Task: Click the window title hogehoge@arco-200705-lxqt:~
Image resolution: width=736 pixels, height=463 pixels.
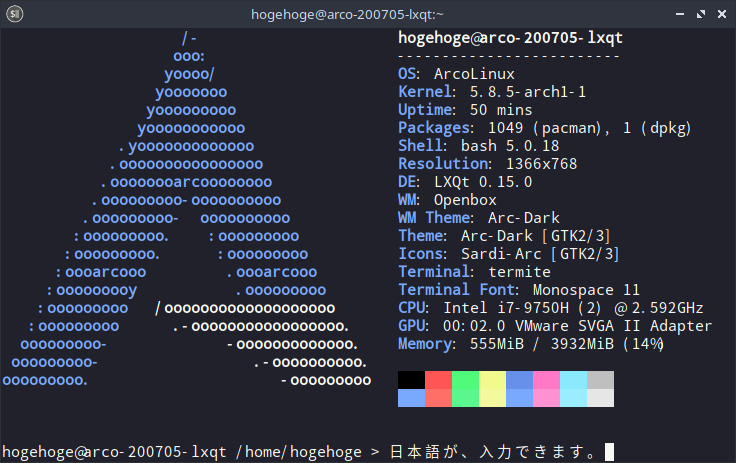Action: point(347,15)
